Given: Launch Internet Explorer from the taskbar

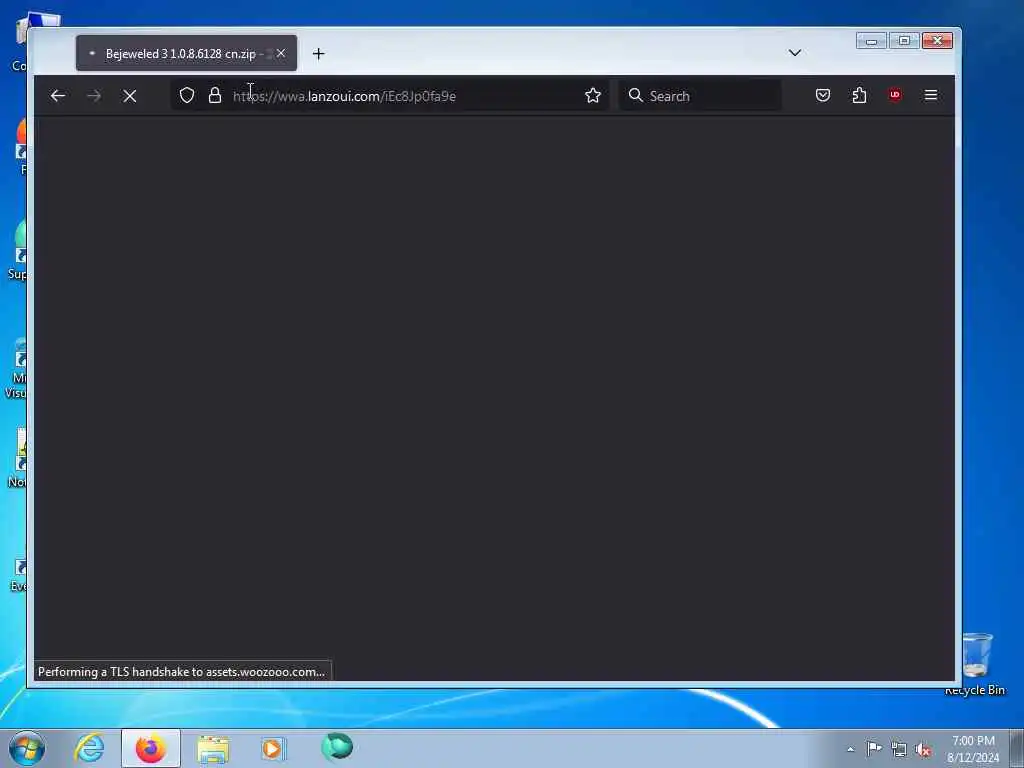Looking at the screenshot, I should click(x=89, y=748).
